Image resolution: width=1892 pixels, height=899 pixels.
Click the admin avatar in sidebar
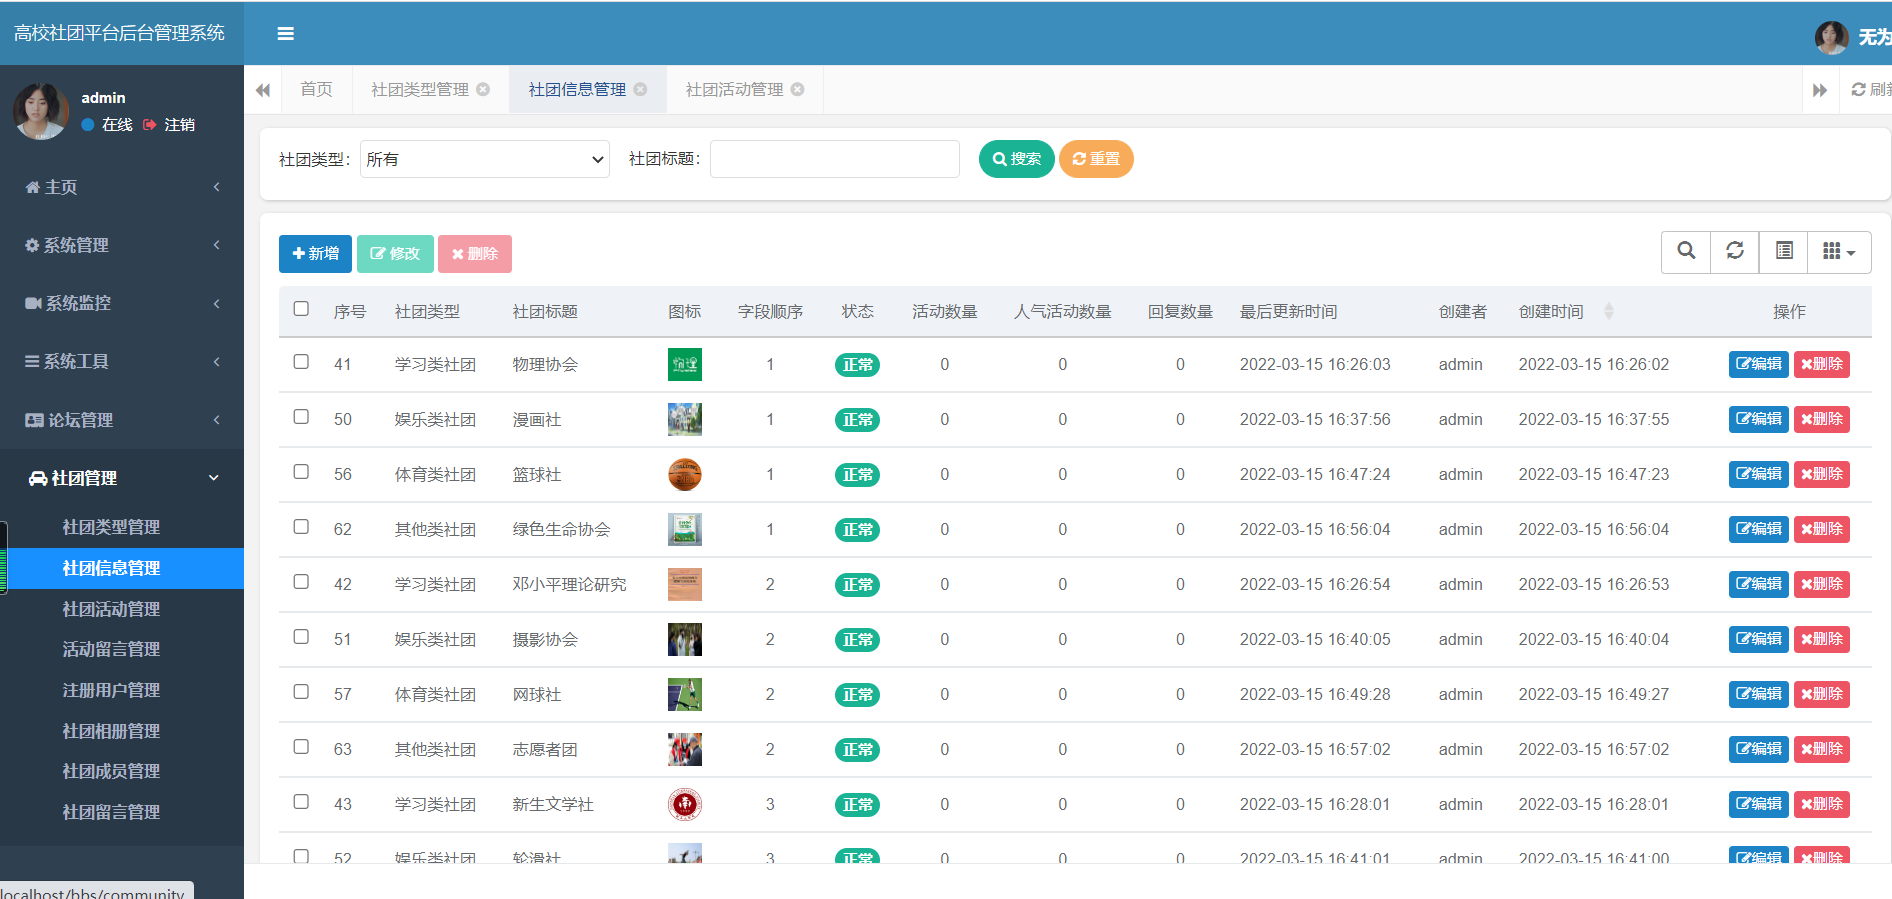point(40,111)
